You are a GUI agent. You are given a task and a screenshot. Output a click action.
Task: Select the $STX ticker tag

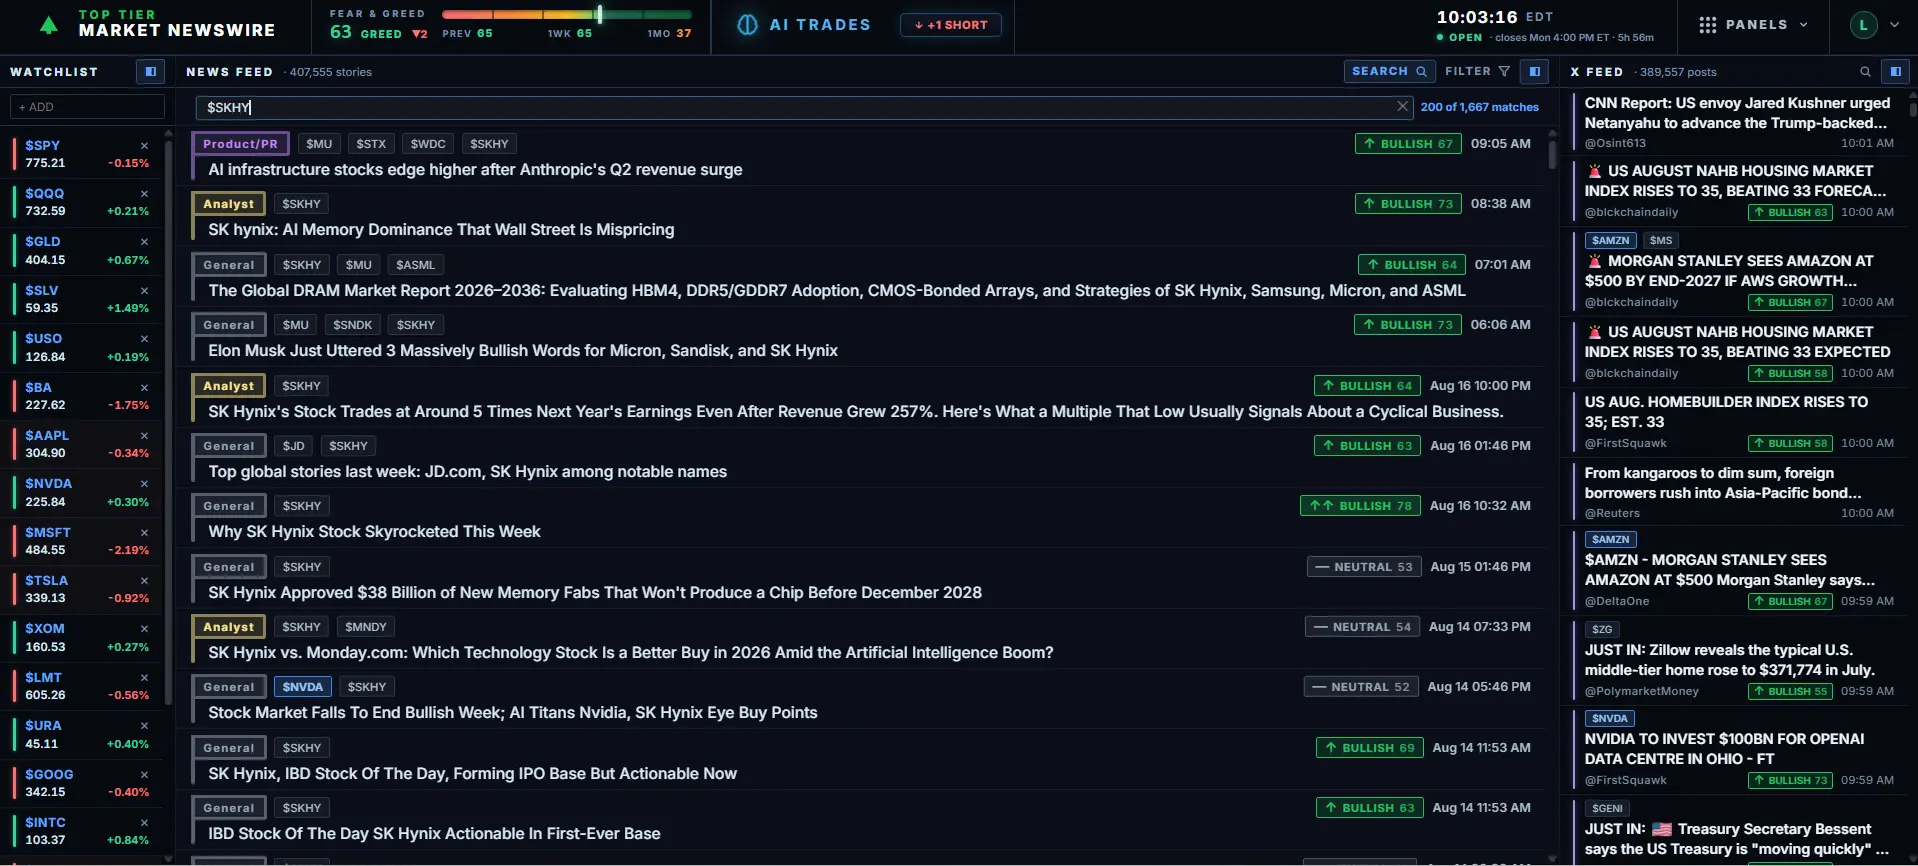tap(371, 144)
